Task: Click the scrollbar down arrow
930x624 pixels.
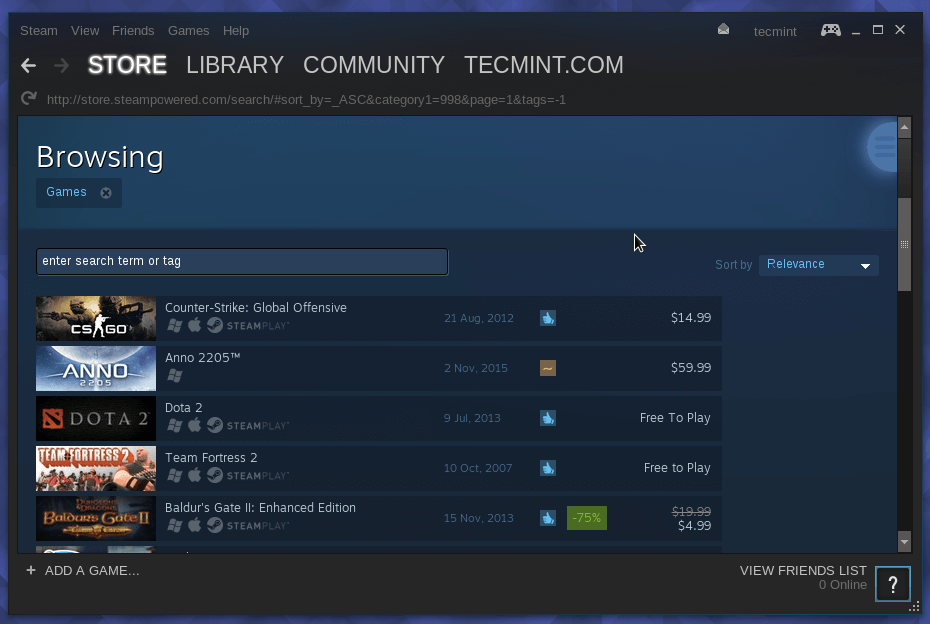Action: (904, 541)
